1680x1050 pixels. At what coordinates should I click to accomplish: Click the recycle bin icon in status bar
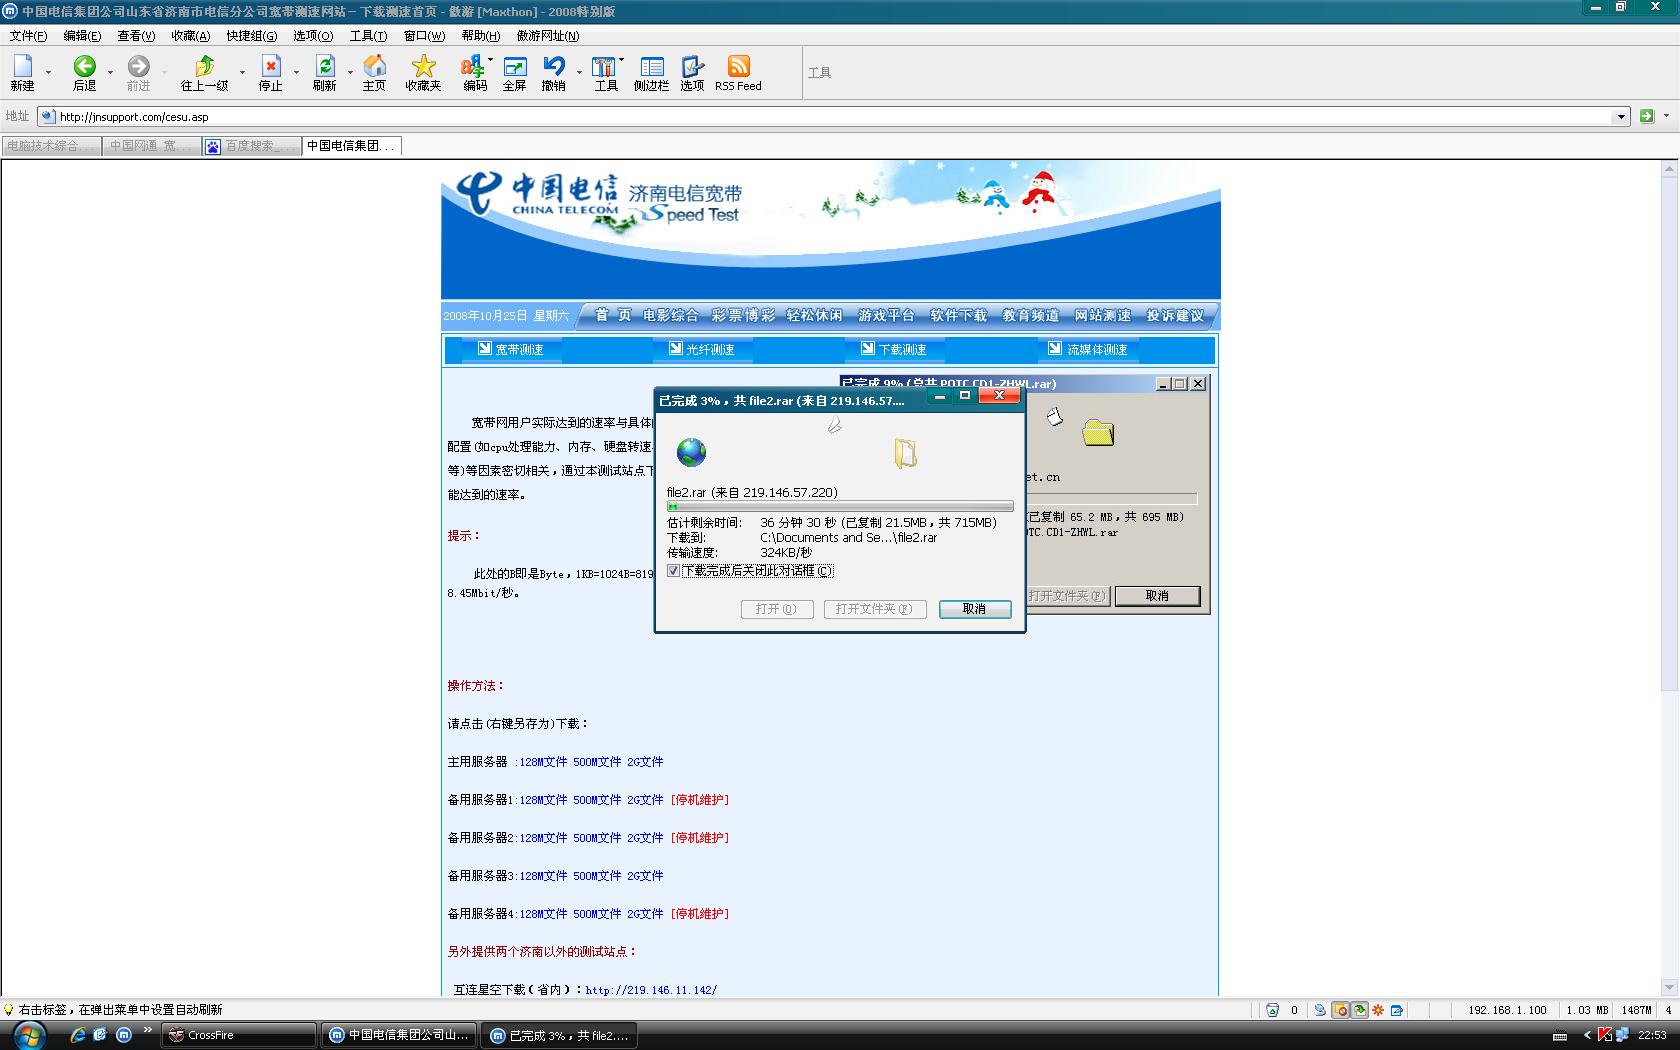1272,1010
